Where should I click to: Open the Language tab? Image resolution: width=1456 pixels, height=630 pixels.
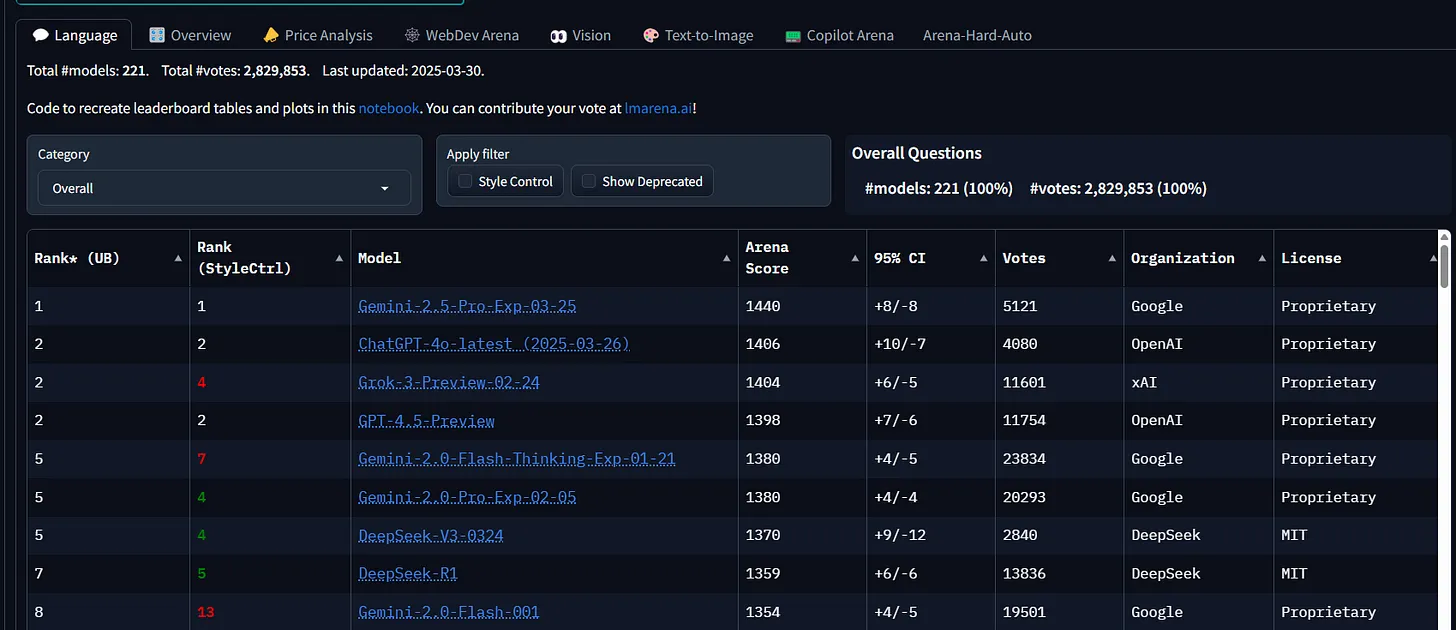(x=74, y=35)
